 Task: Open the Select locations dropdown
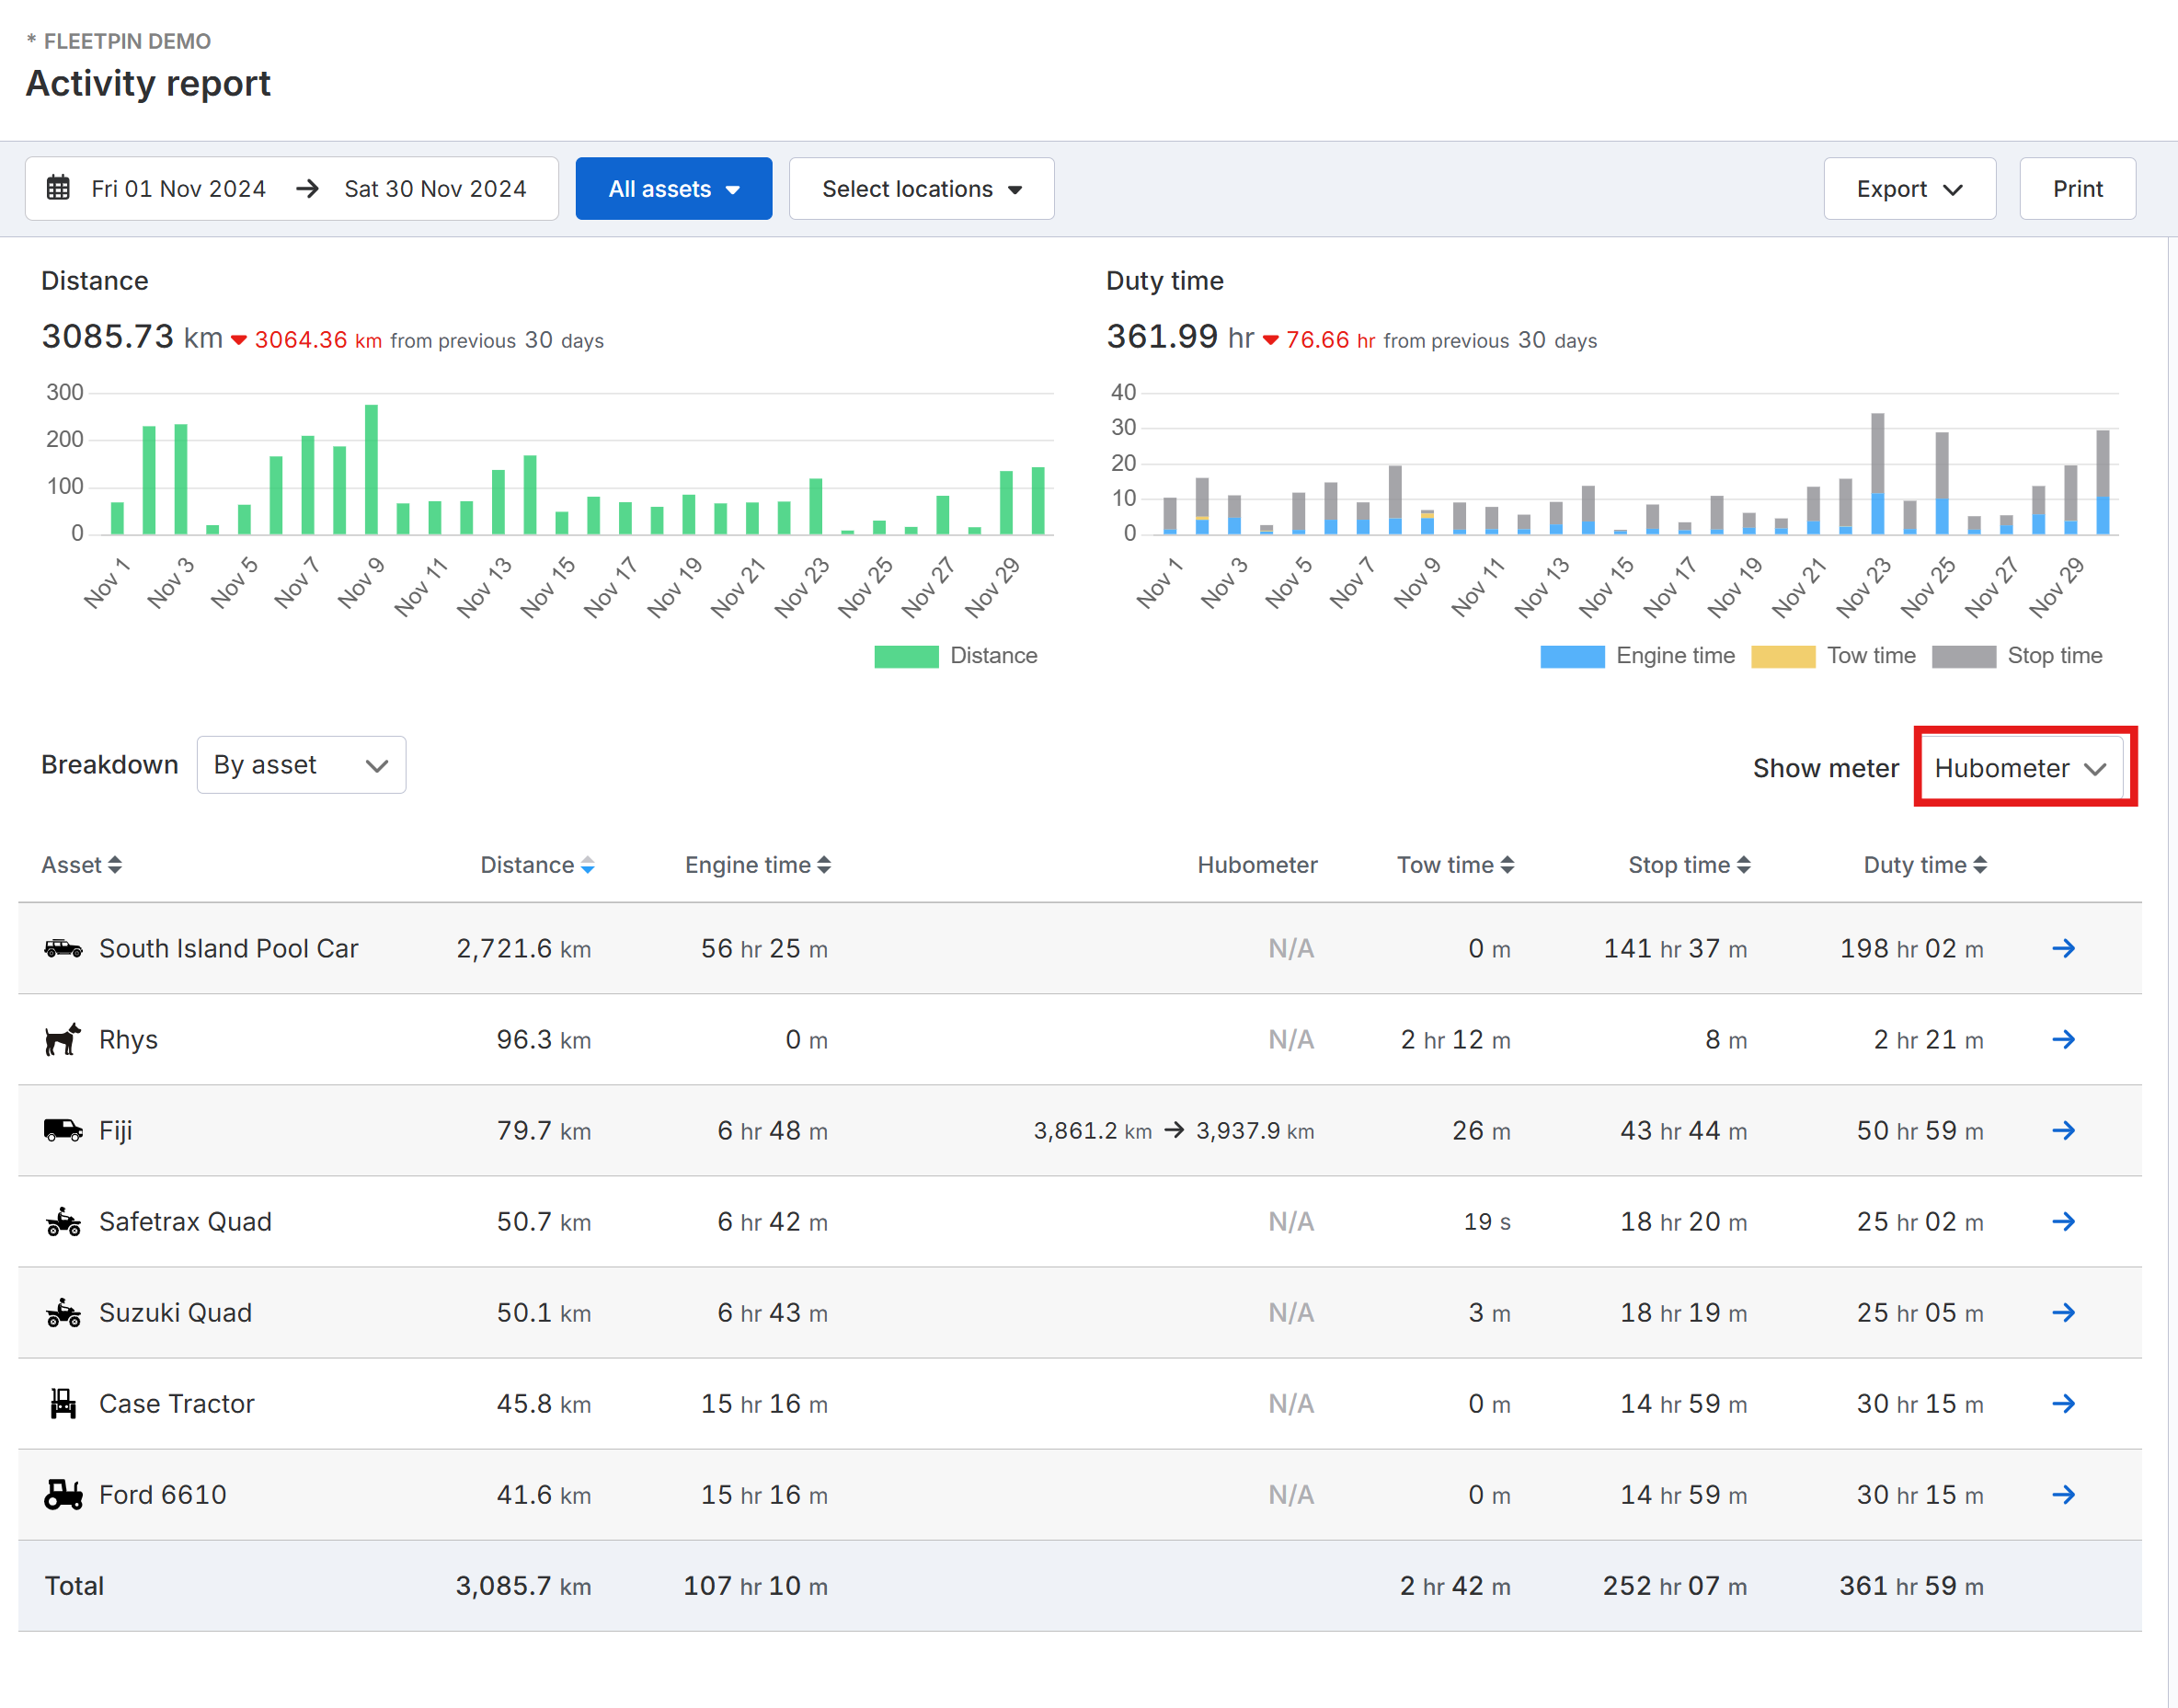point(921,188)
